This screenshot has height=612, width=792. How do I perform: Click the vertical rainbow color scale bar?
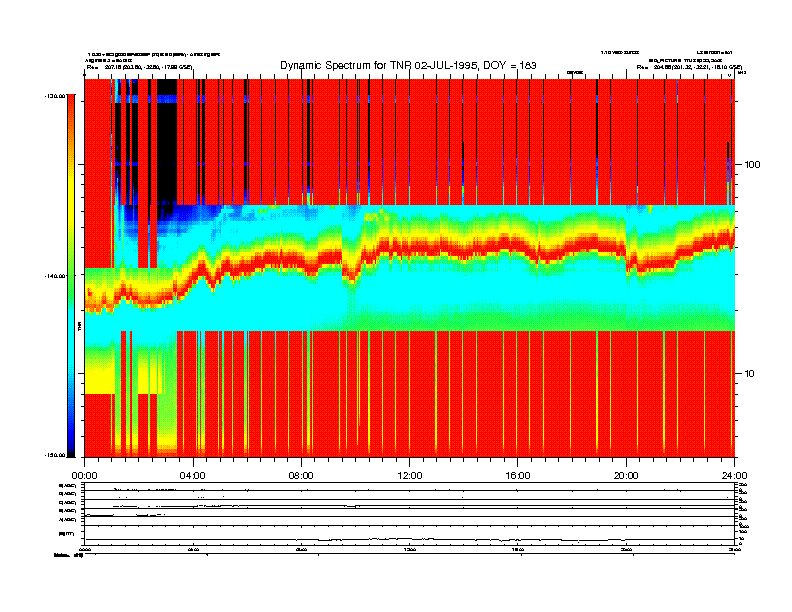point(71,275)
